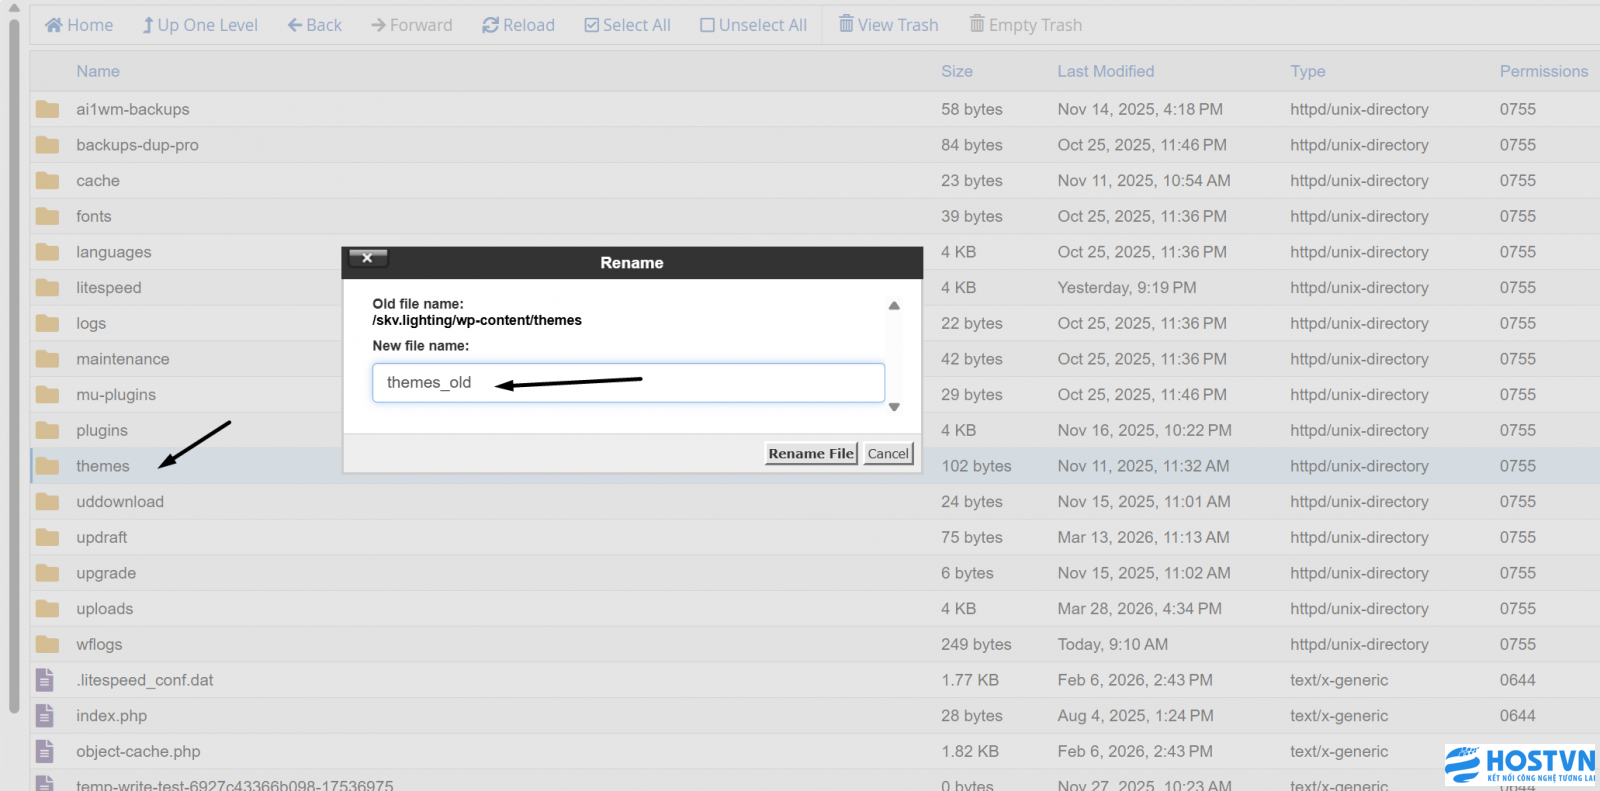1600x791 pixels.
Task: Select the index.php file icon
Action: tap(45, 716)
